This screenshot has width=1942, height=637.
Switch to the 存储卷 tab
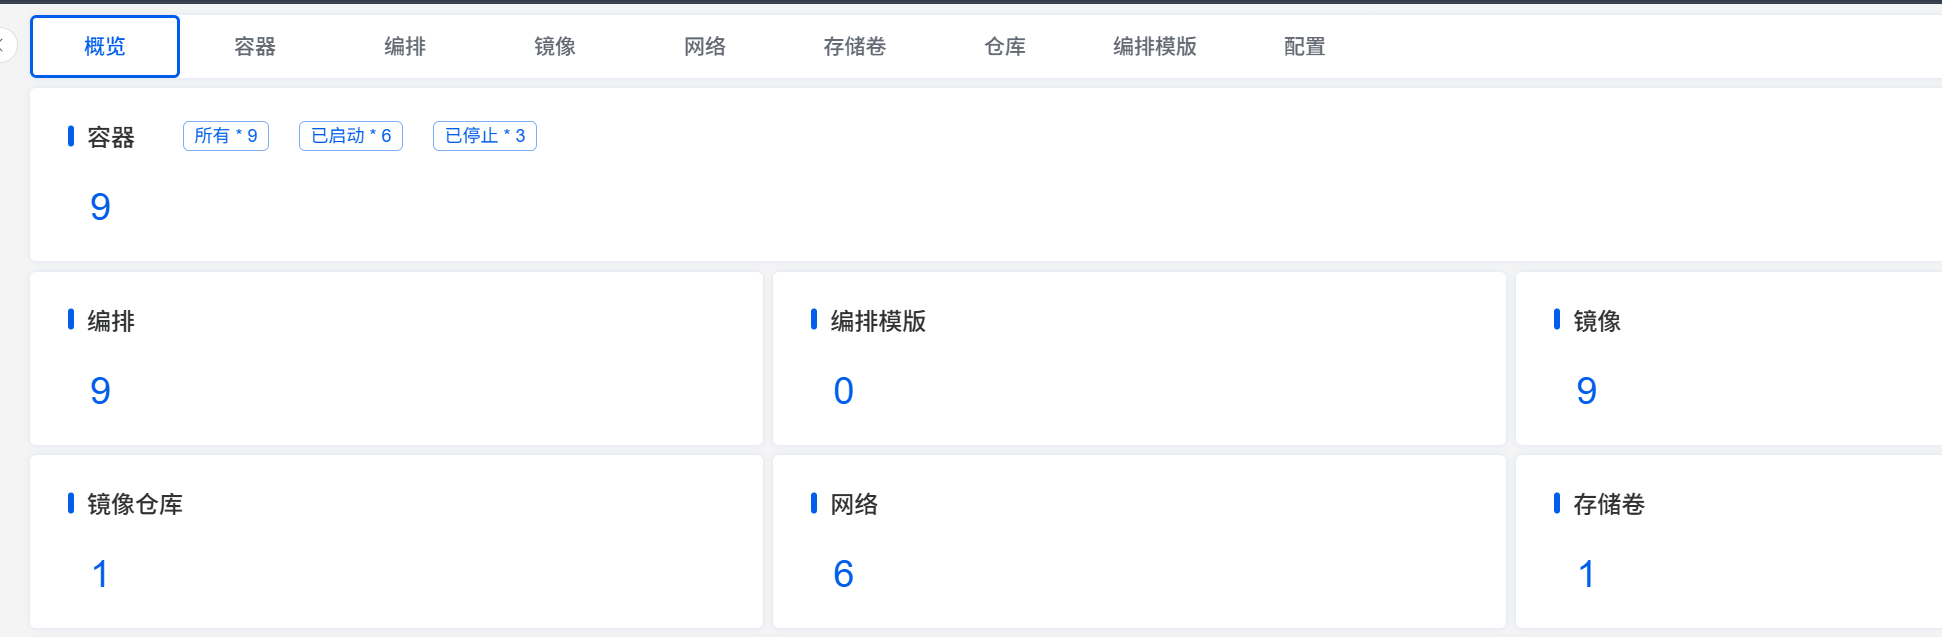coord(855,47)
